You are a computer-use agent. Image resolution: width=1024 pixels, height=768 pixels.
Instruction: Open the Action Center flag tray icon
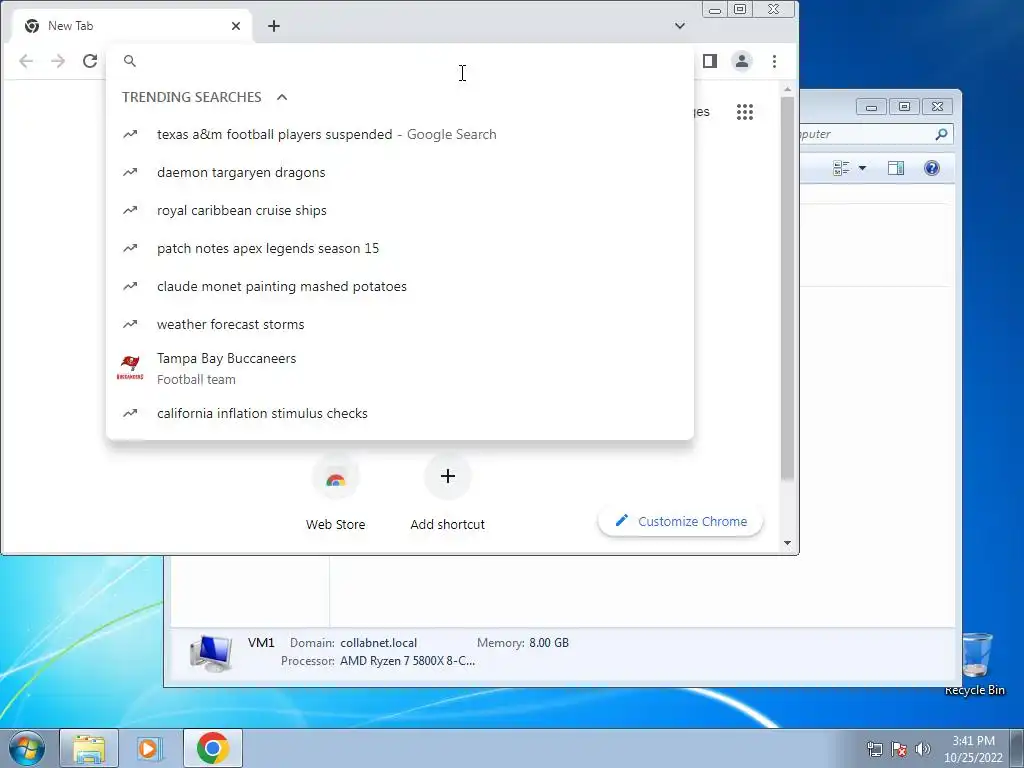tap(899, 749)
